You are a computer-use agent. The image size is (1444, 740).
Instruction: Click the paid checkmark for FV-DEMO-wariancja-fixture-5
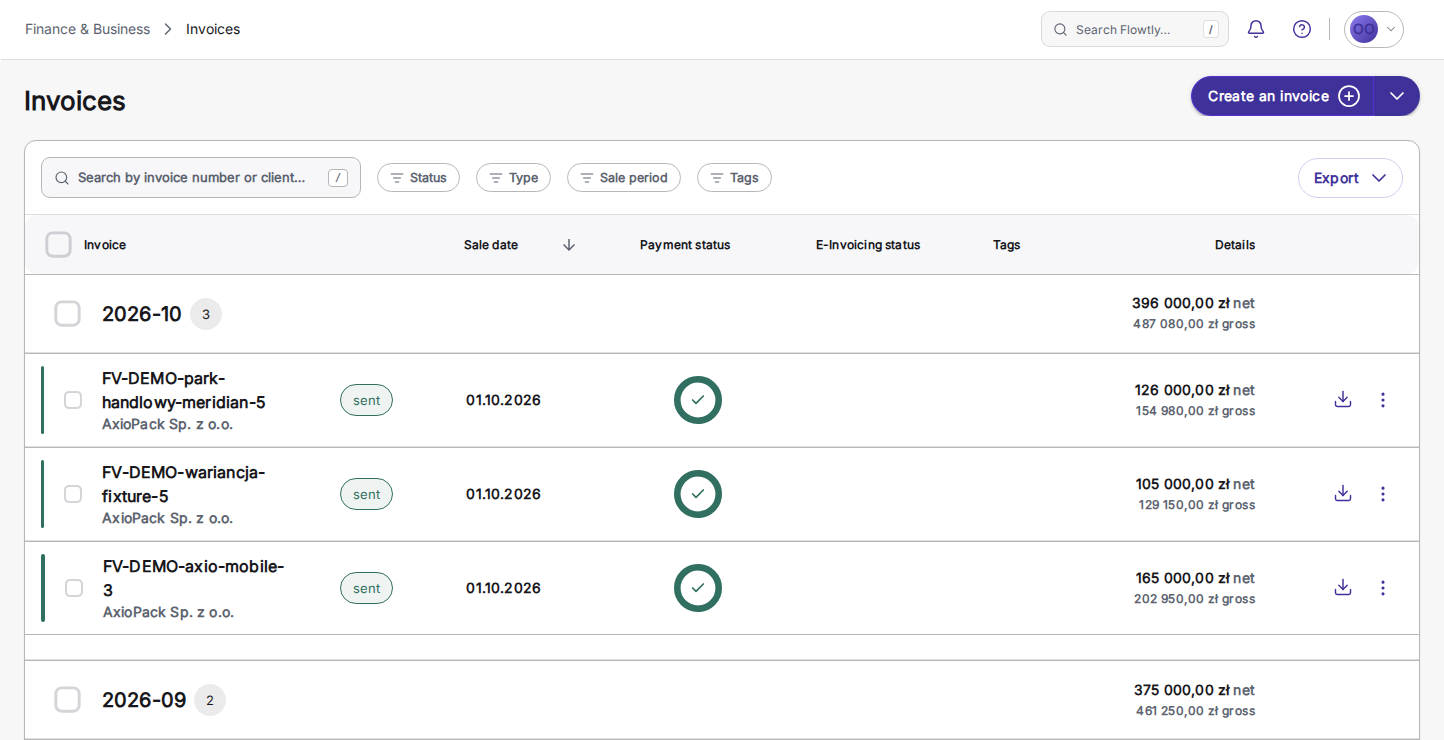[698, 494]
